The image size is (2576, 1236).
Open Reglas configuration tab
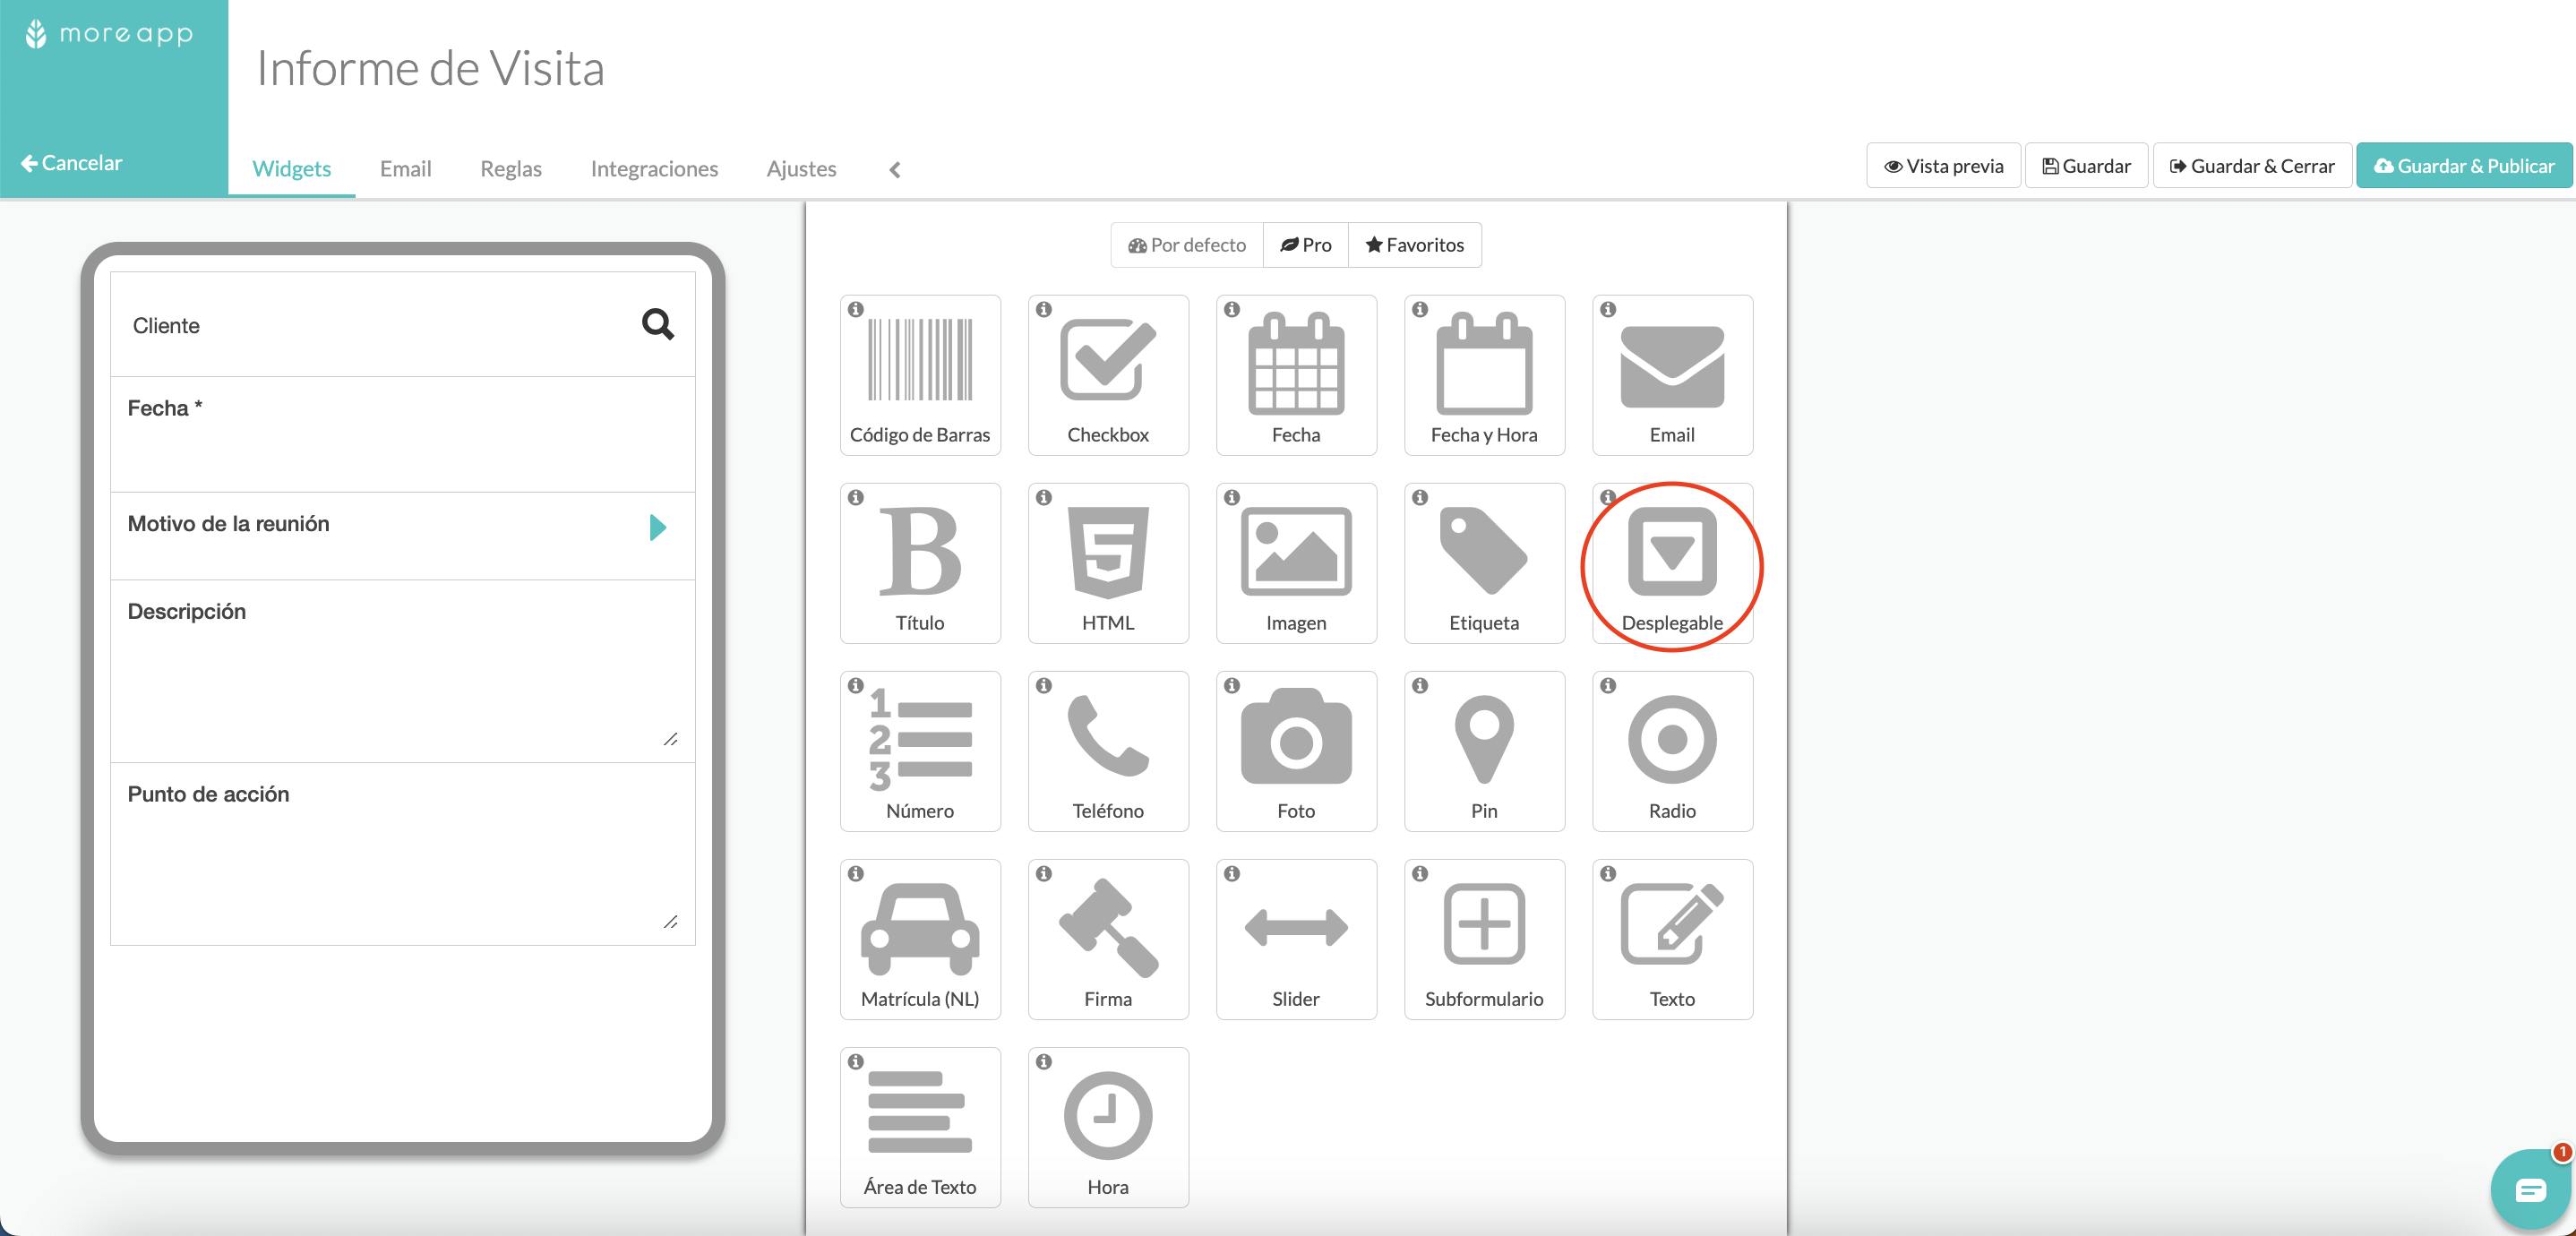click(x=511, y=167)
